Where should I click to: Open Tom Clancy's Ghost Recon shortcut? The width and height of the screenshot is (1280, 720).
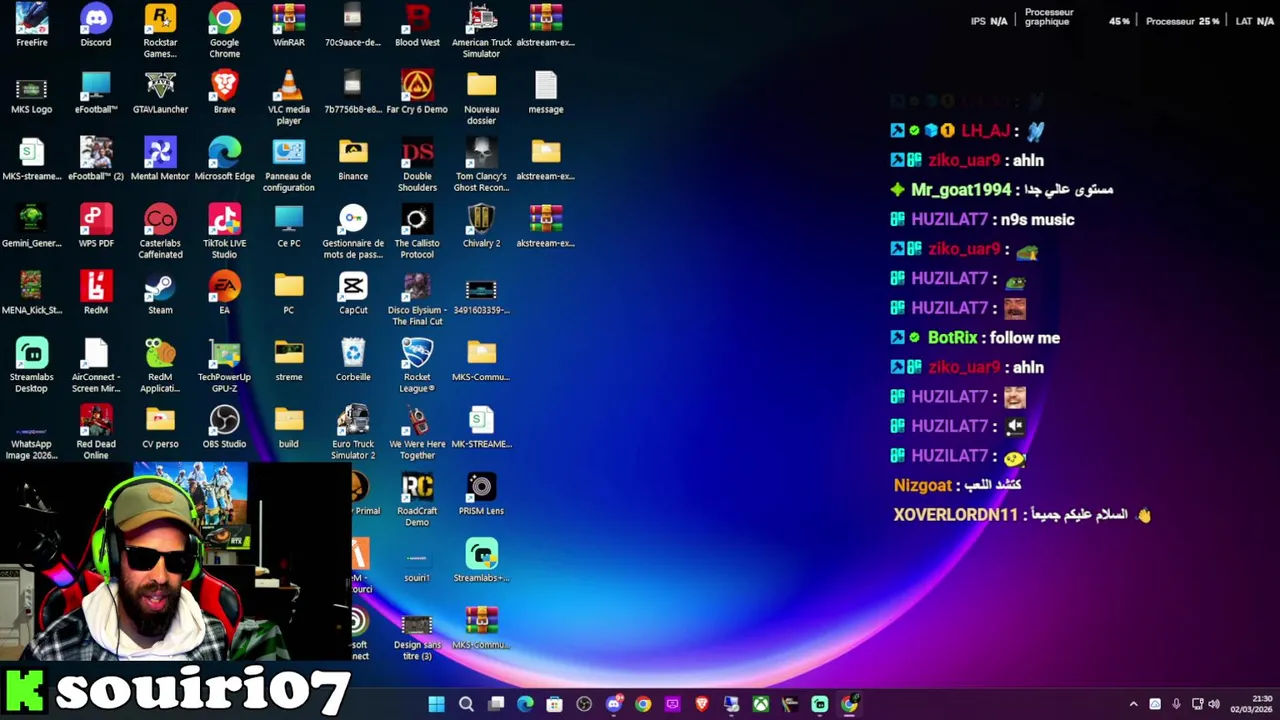pos(481,165)
